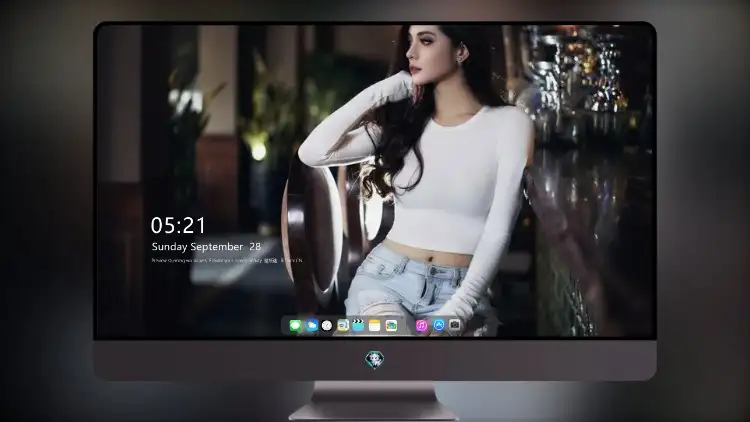
Task: Launch the pink iTunes music icon
Action: click(422, 326)
